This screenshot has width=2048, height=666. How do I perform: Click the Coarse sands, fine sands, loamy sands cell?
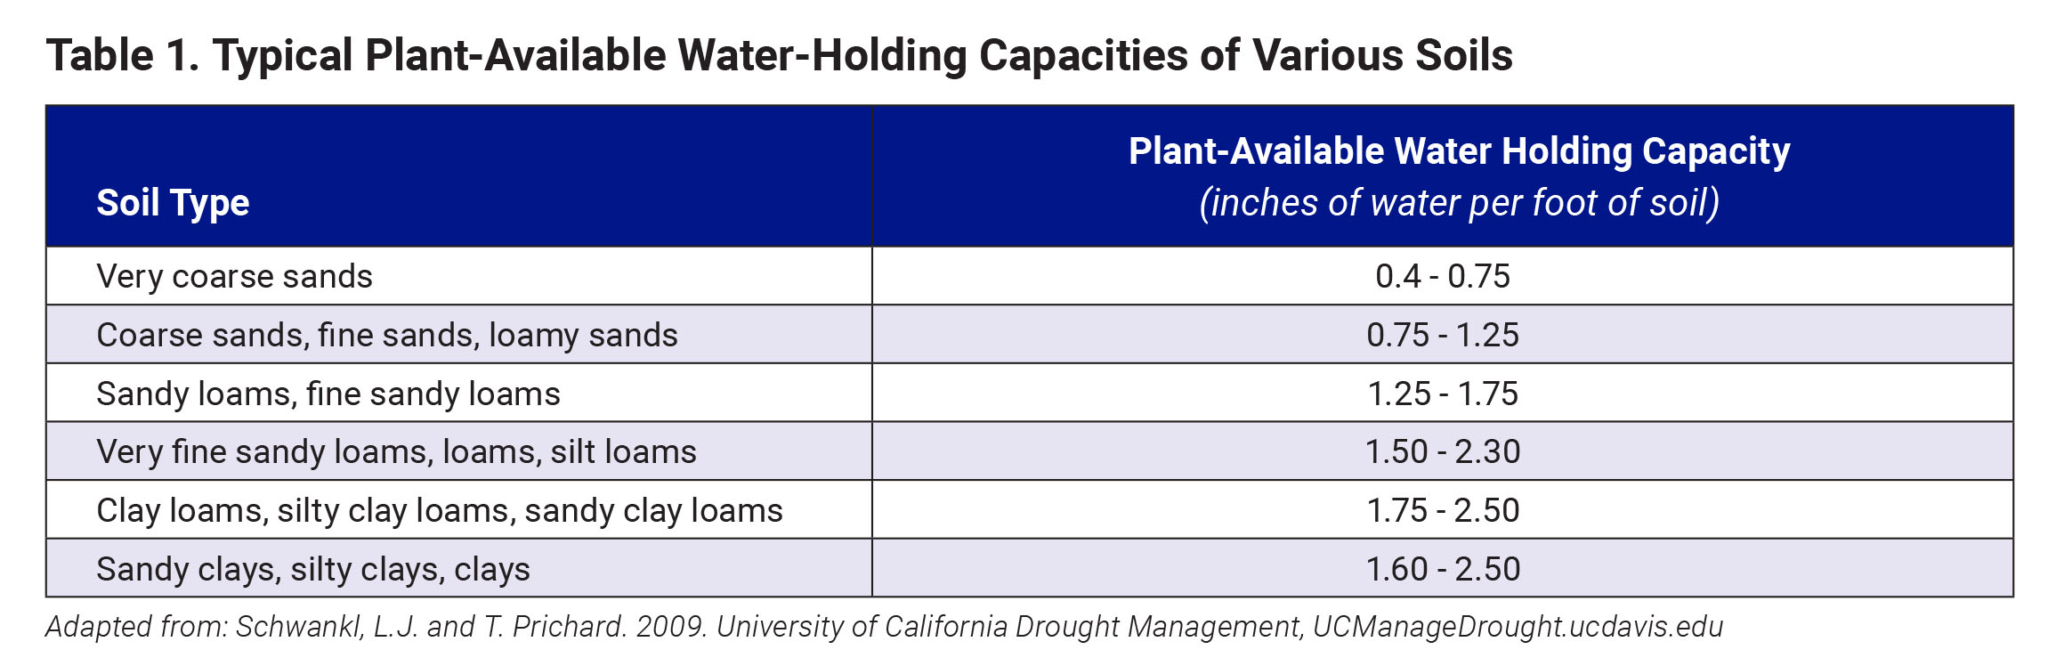pyautogui.click(x=387, y=335)
